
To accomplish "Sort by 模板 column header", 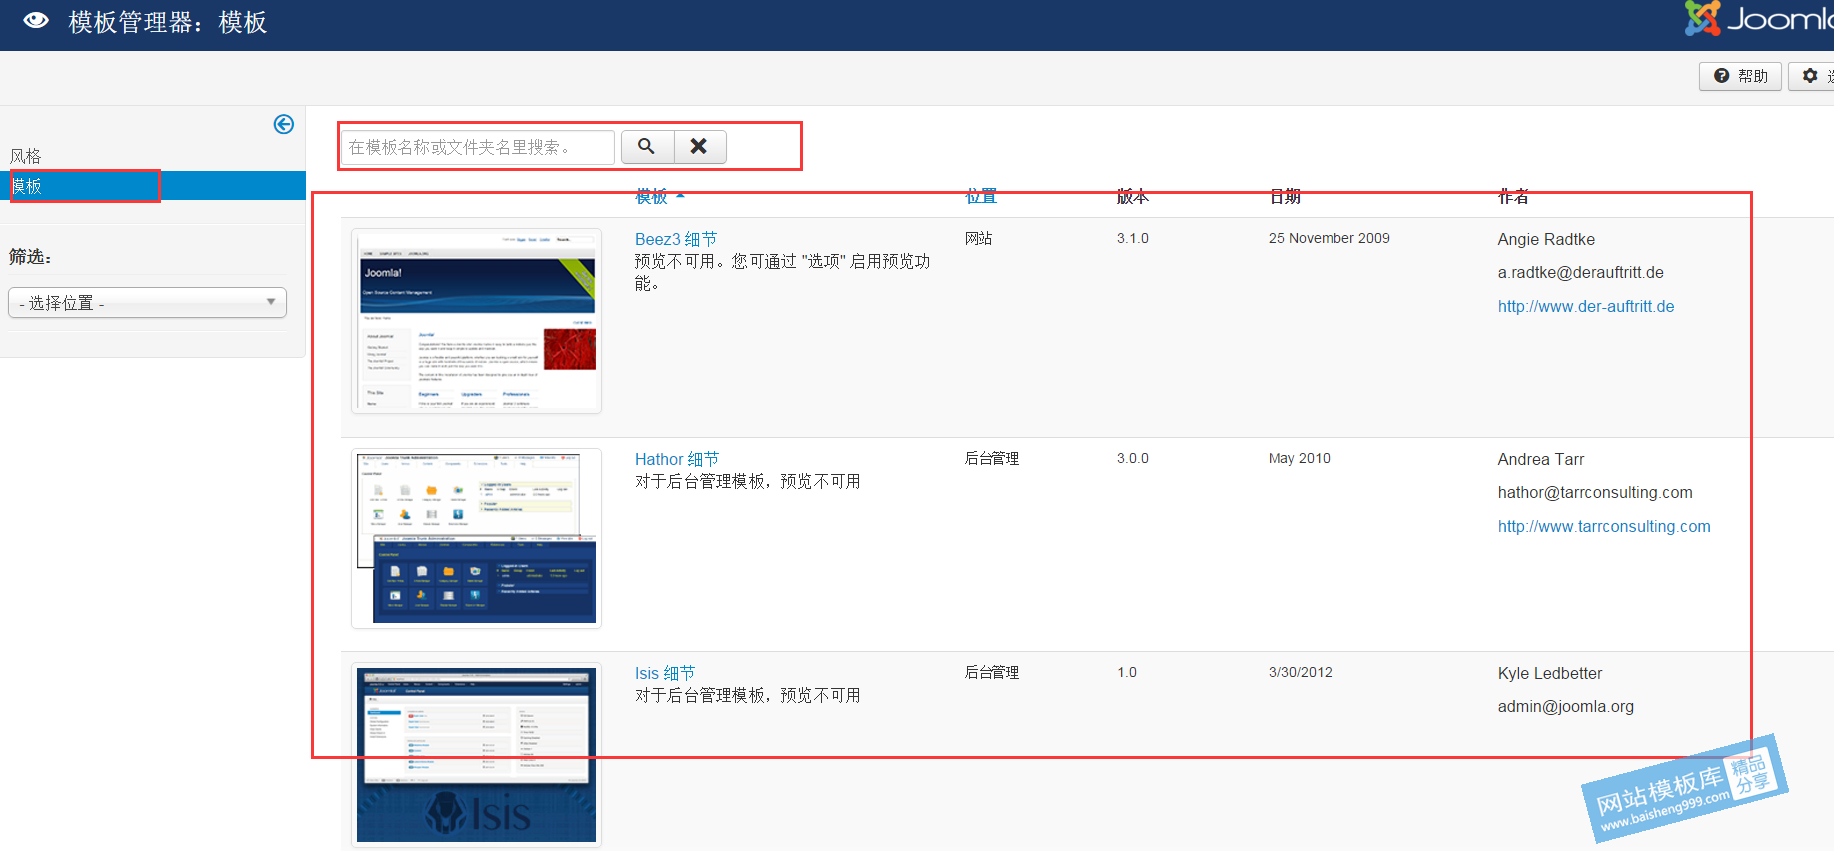I will [x=659, y=197].
